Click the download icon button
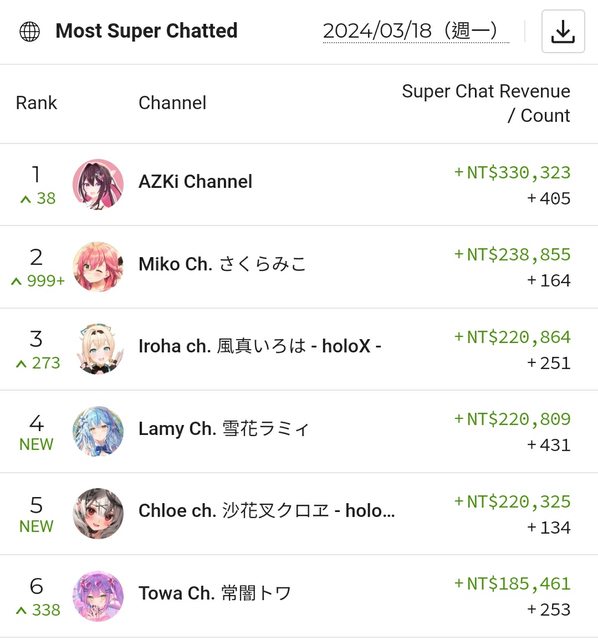 pos(563,31)
